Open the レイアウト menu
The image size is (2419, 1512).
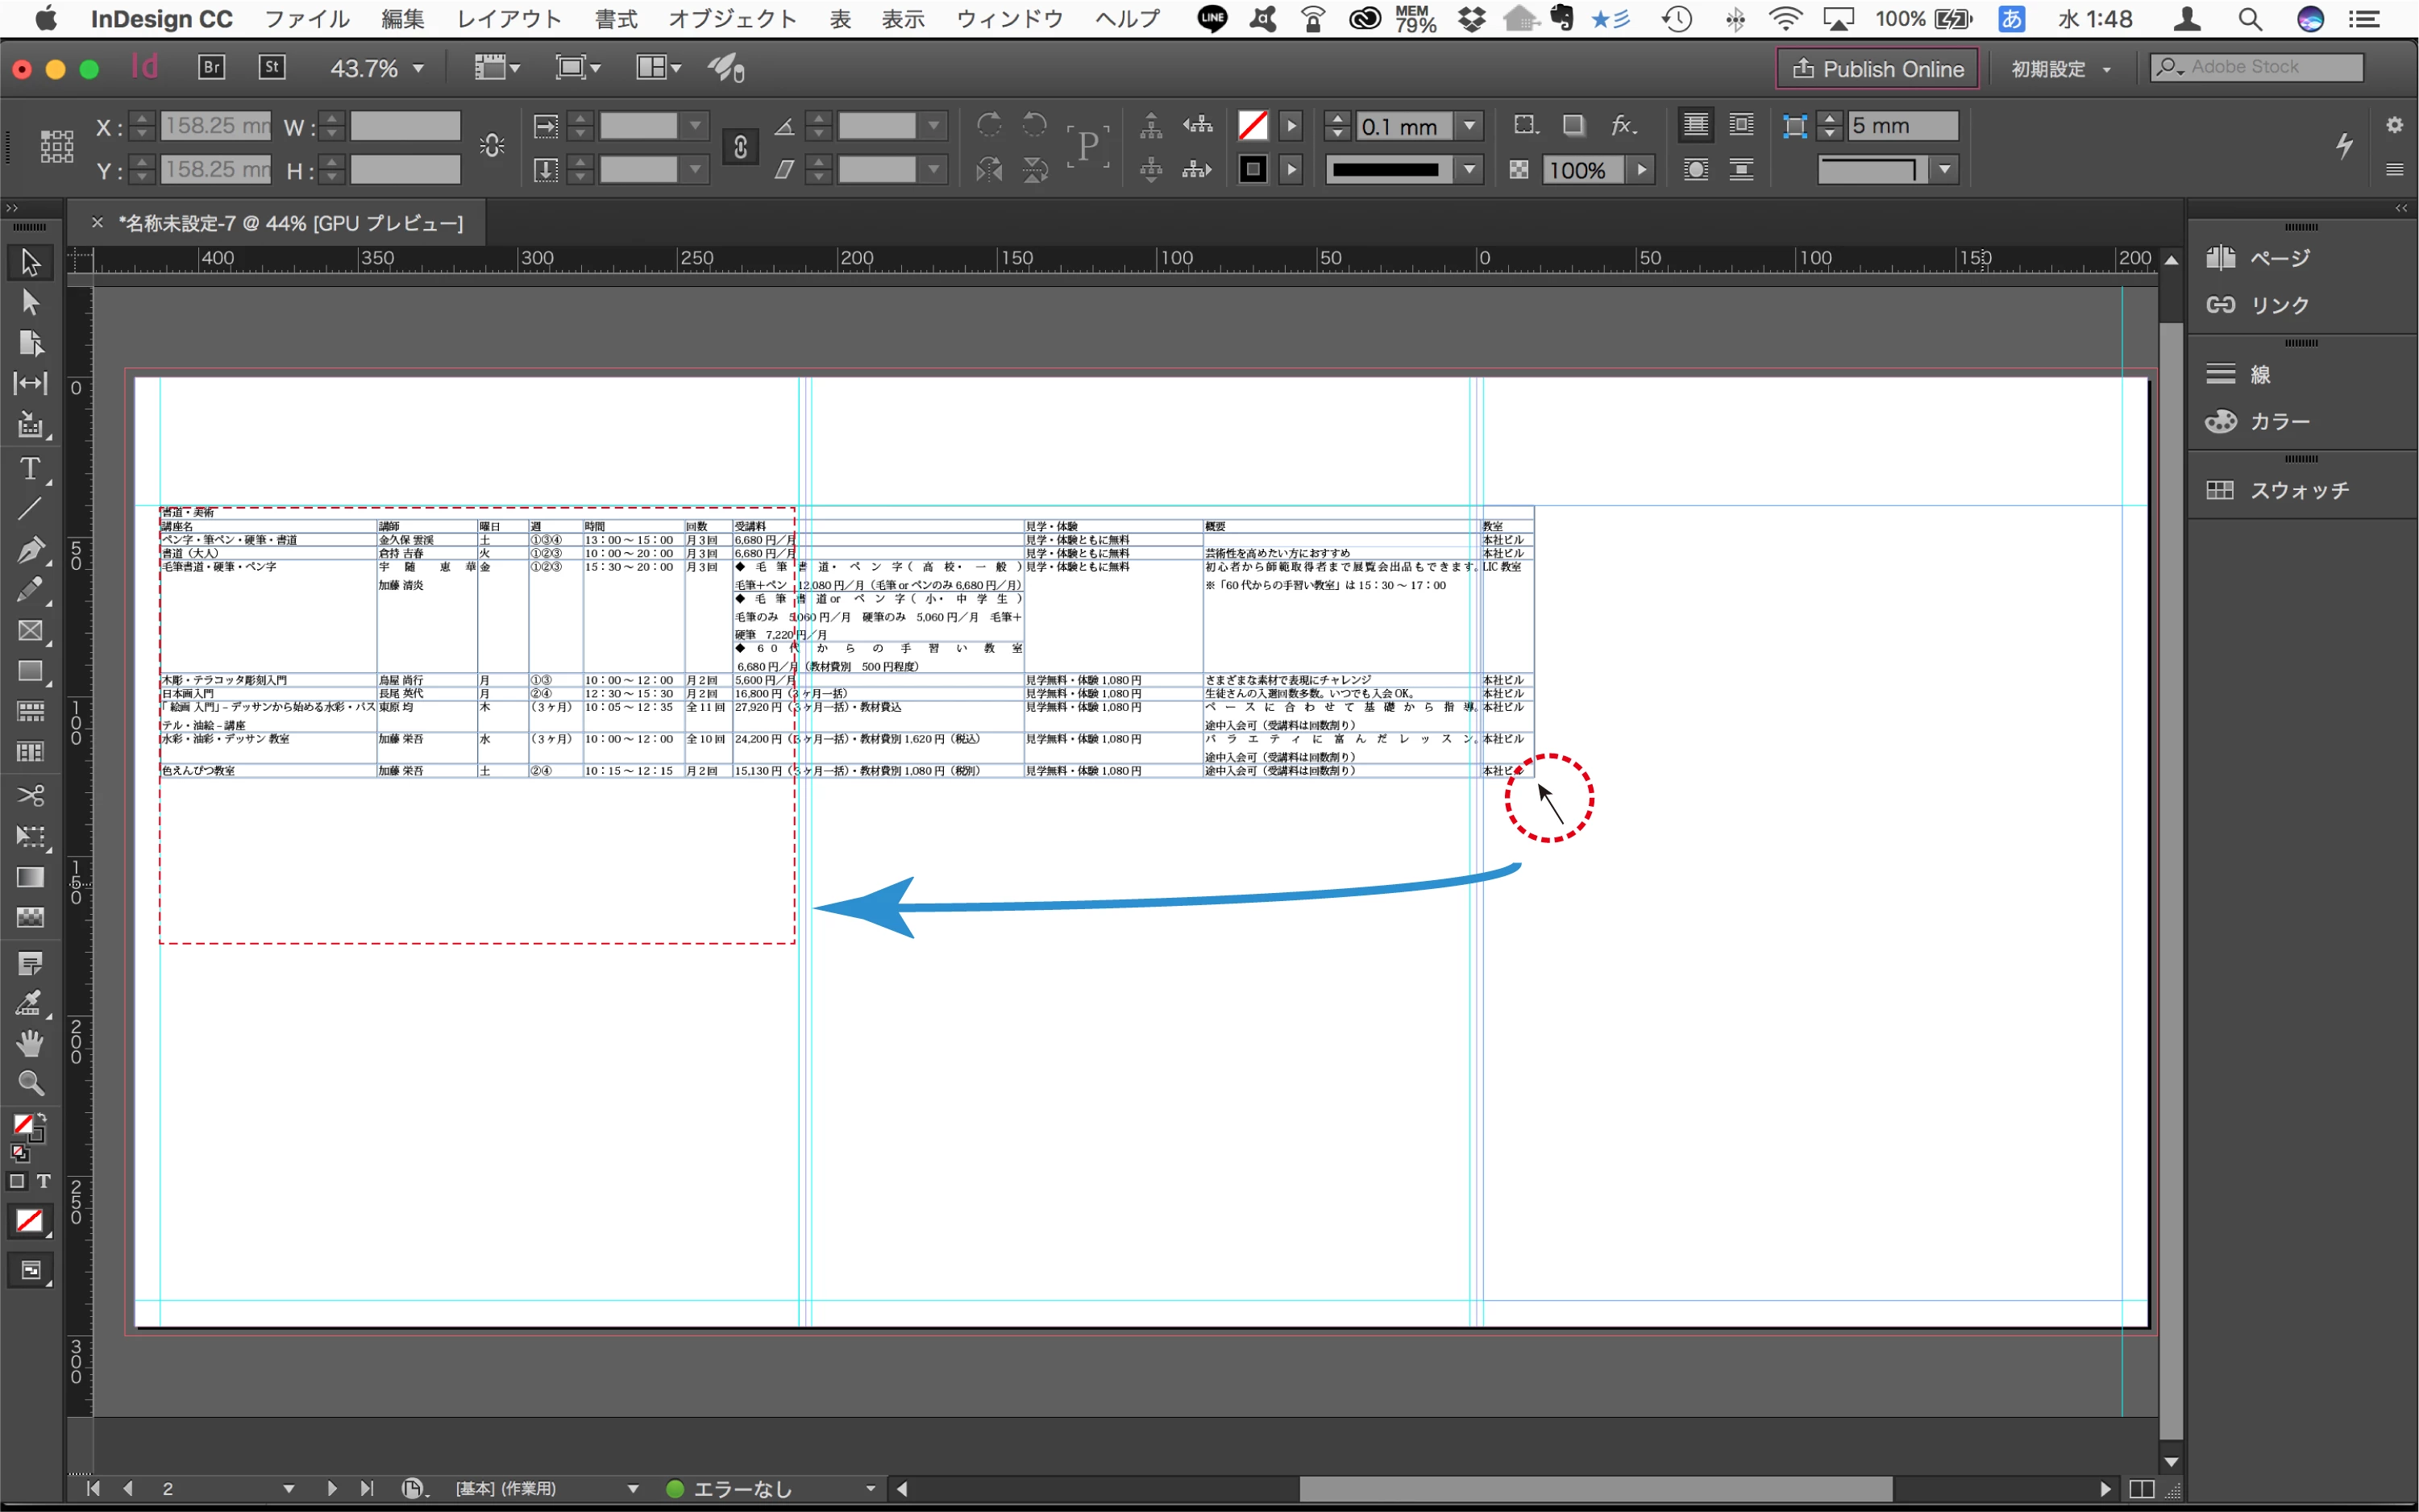(x=509, y=19)
